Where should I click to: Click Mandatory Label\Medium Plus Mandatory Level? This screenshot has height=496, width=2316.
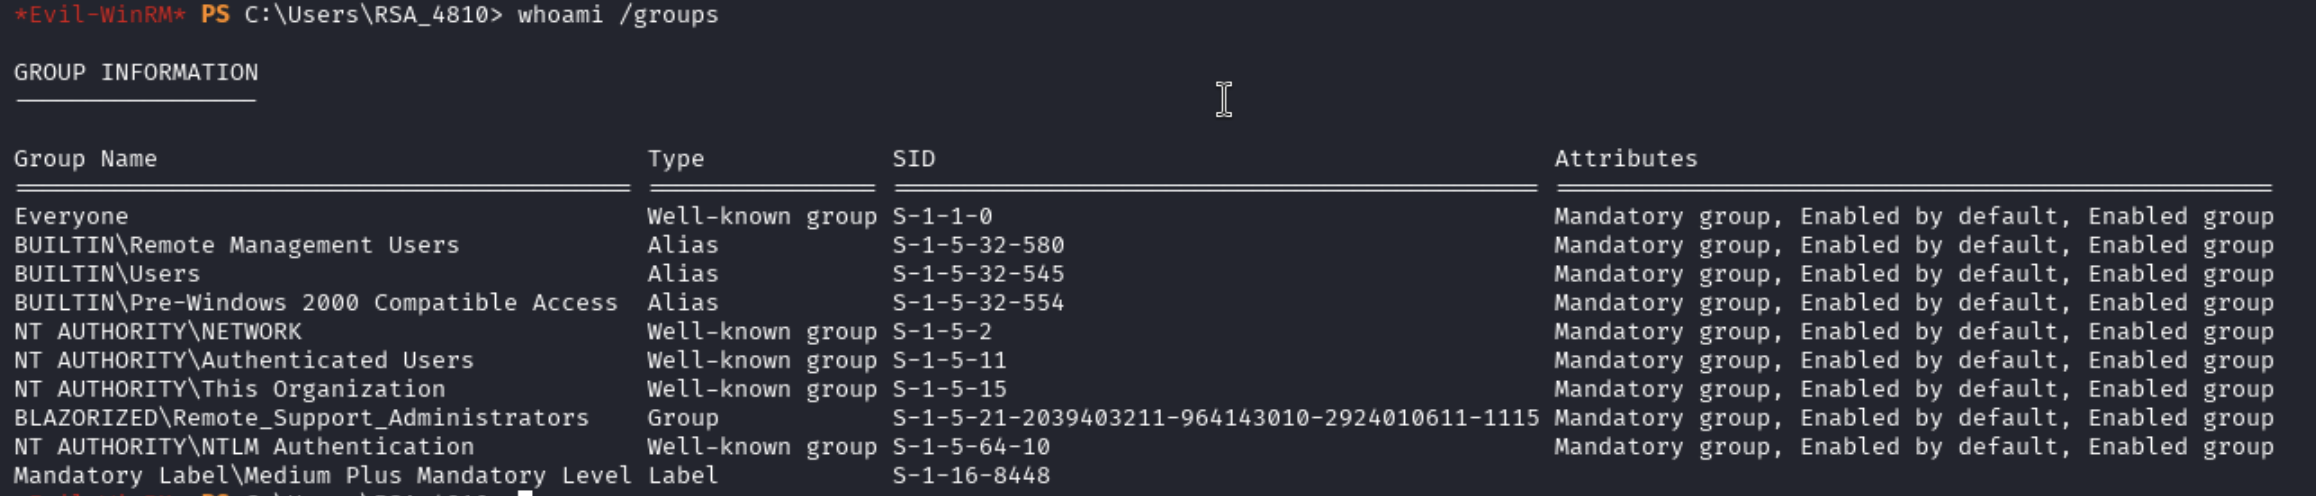[322, 475]
